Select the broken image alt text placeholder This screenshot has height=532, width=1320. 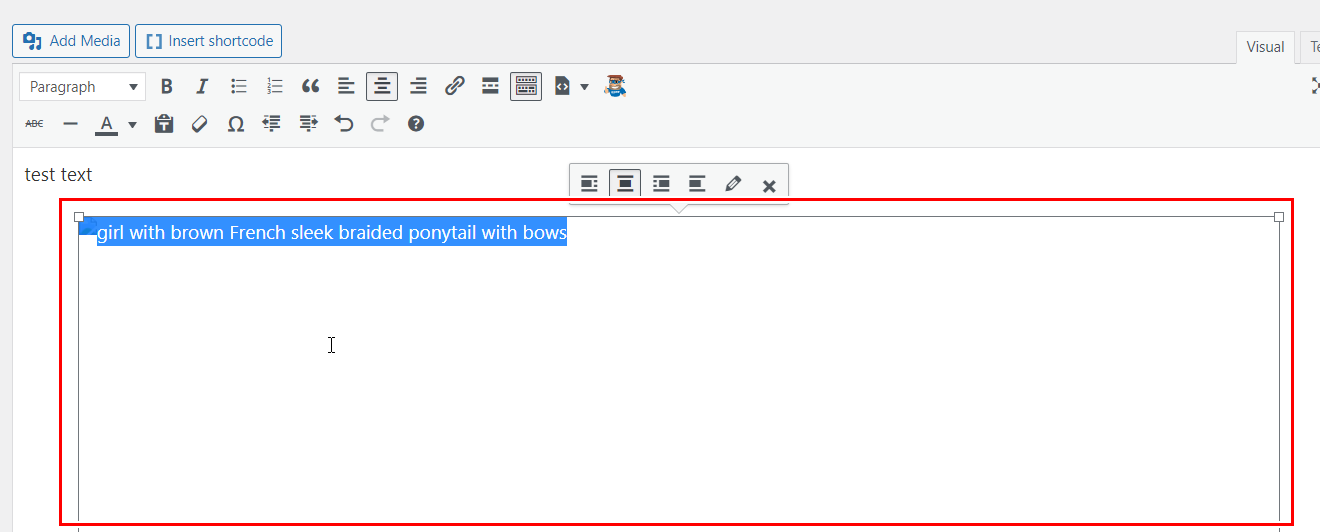click(x=331, y=233)
